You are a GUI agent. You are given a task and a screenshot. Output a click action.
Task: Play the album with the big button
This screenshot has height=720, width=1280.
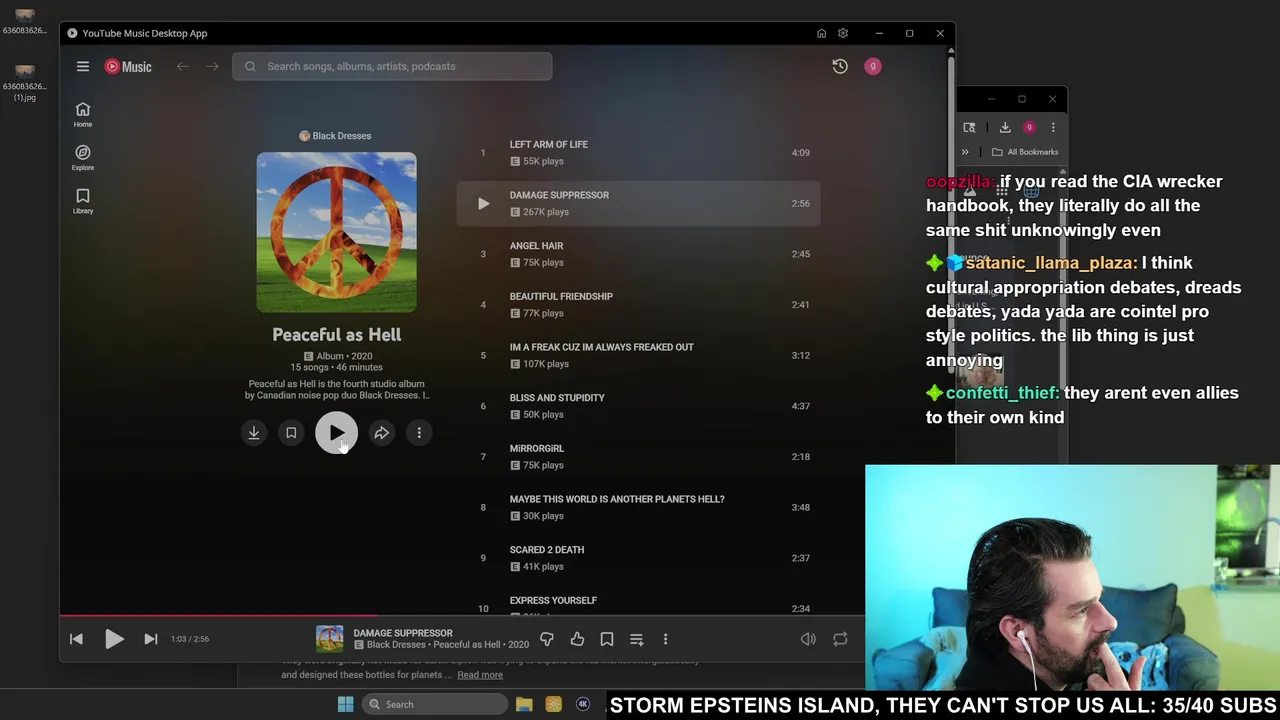[x=336, y=433]
